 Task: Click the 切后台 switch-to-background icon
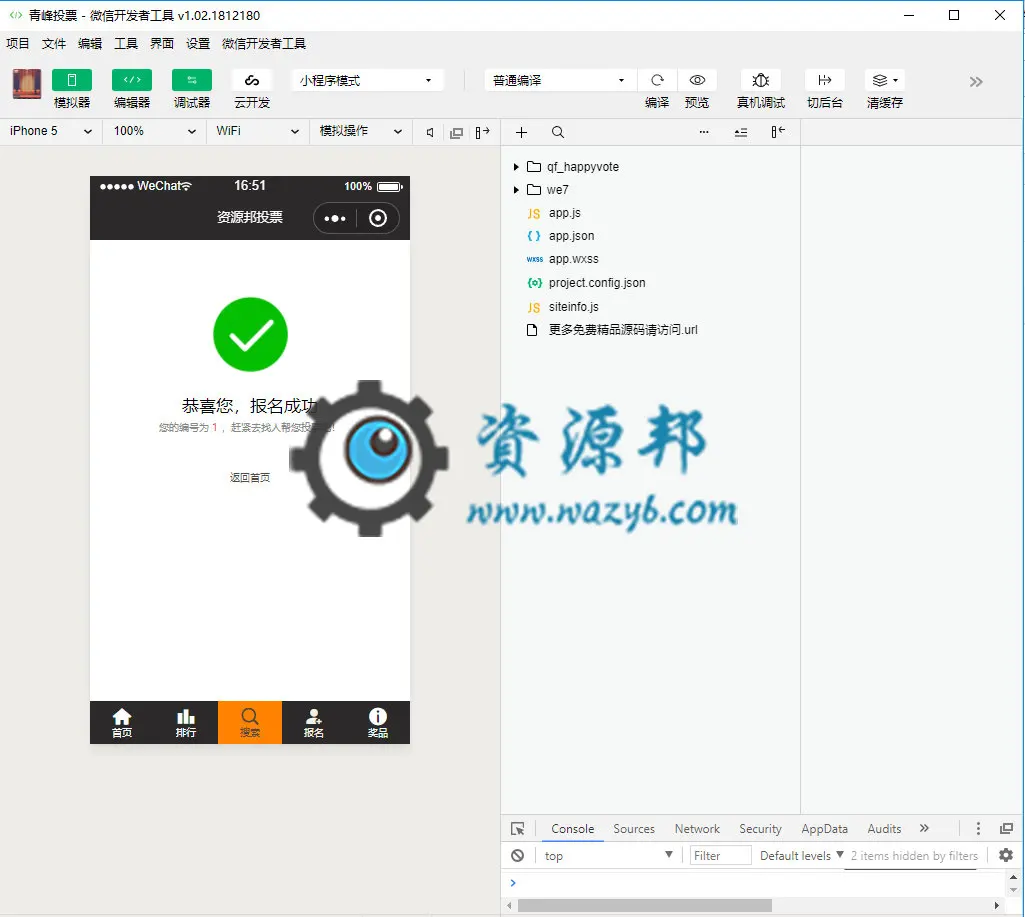[824, 80]
